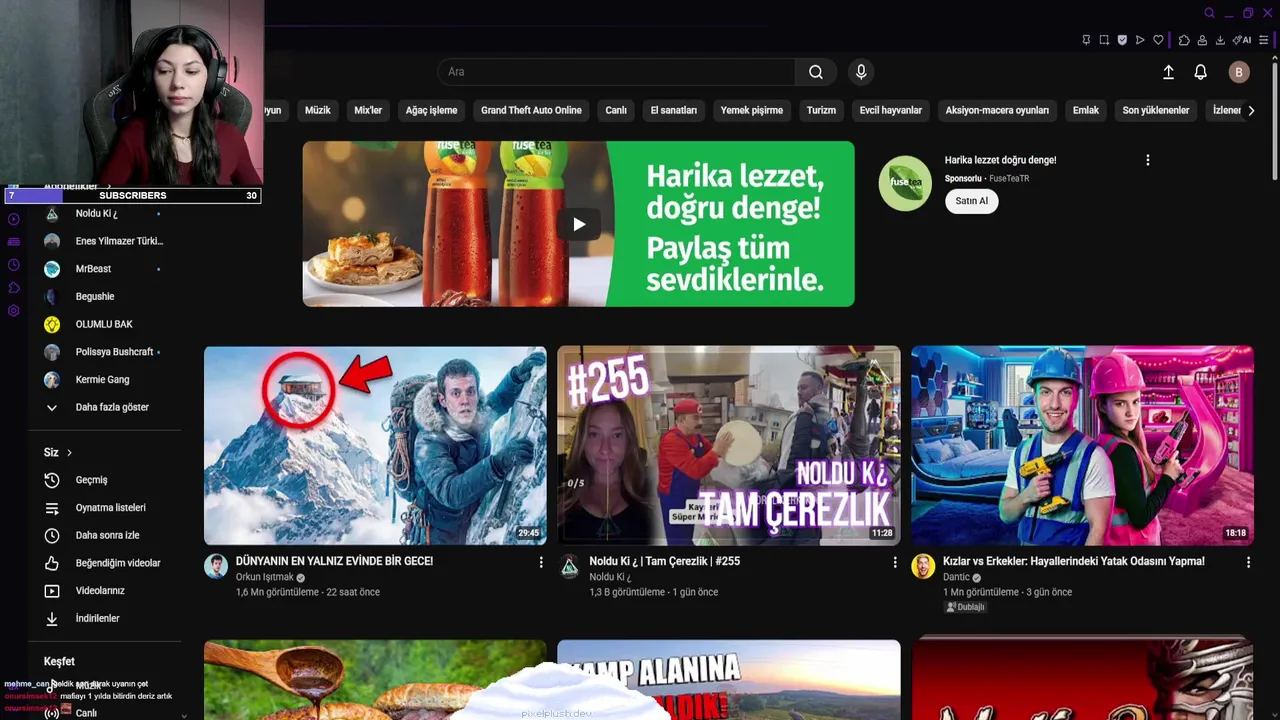Play the FuseTea ad video
Screen dimensions: 1280x720
coord(579,224)
